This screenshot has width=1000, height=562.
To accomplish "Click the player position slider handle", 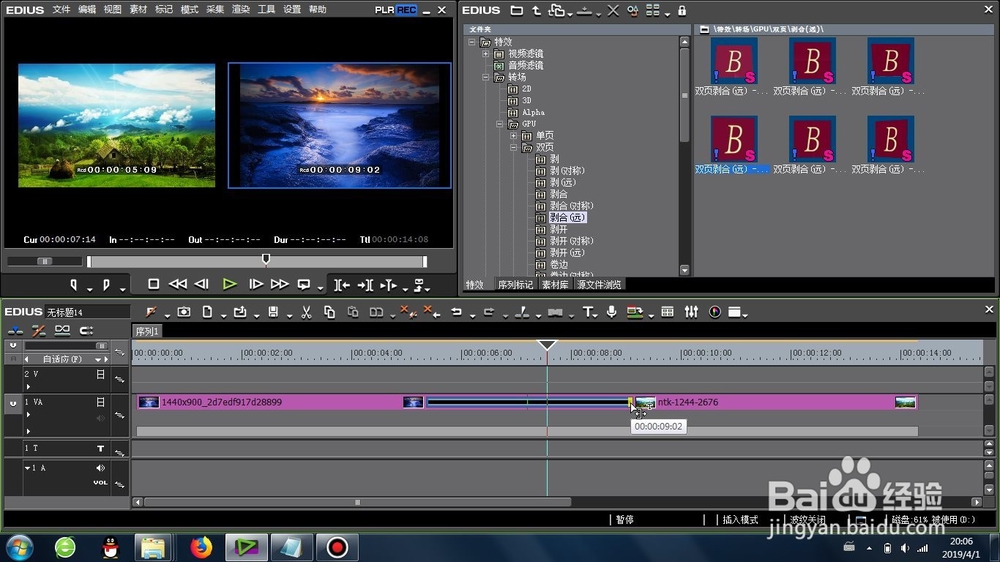I will (x=266, y=258).
